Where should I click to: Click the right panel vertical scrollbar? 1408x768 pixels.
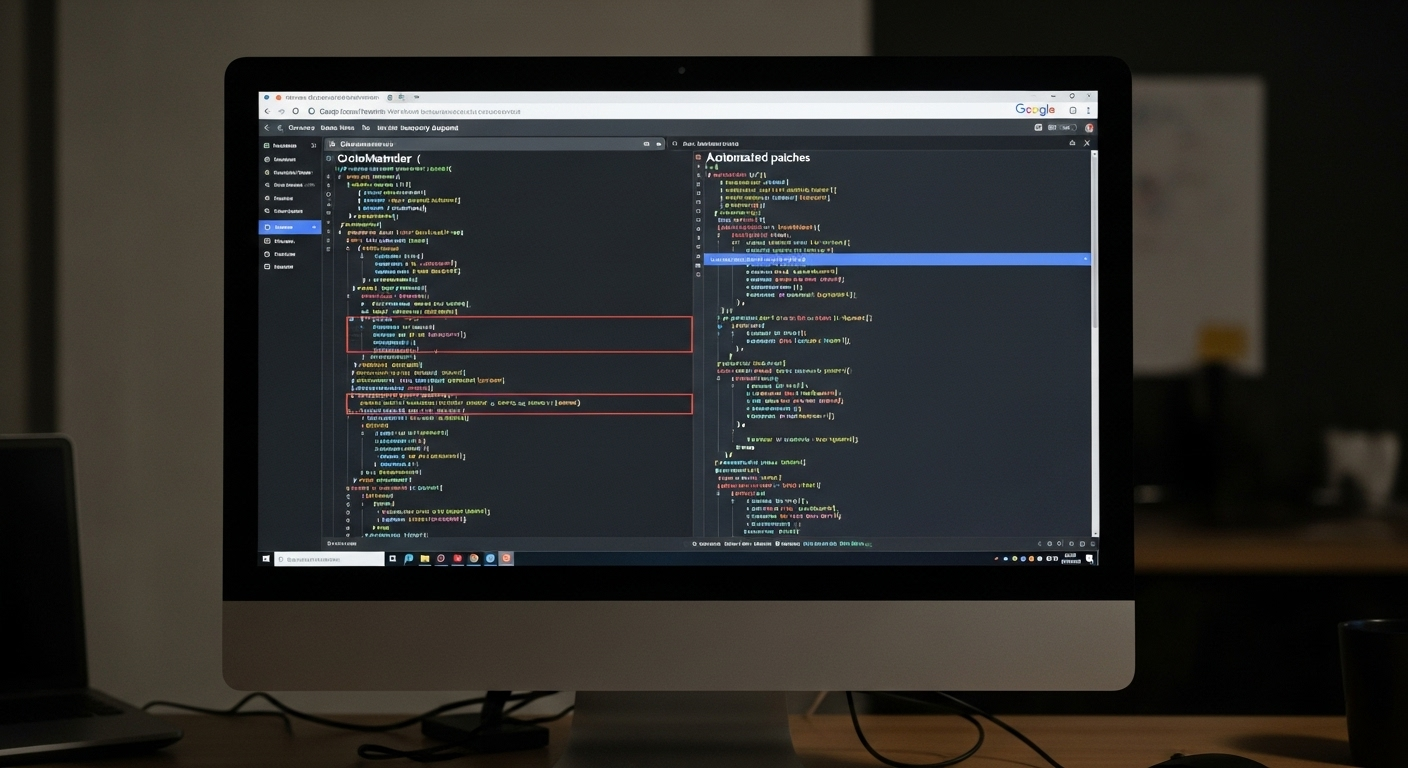(1094, 300)
